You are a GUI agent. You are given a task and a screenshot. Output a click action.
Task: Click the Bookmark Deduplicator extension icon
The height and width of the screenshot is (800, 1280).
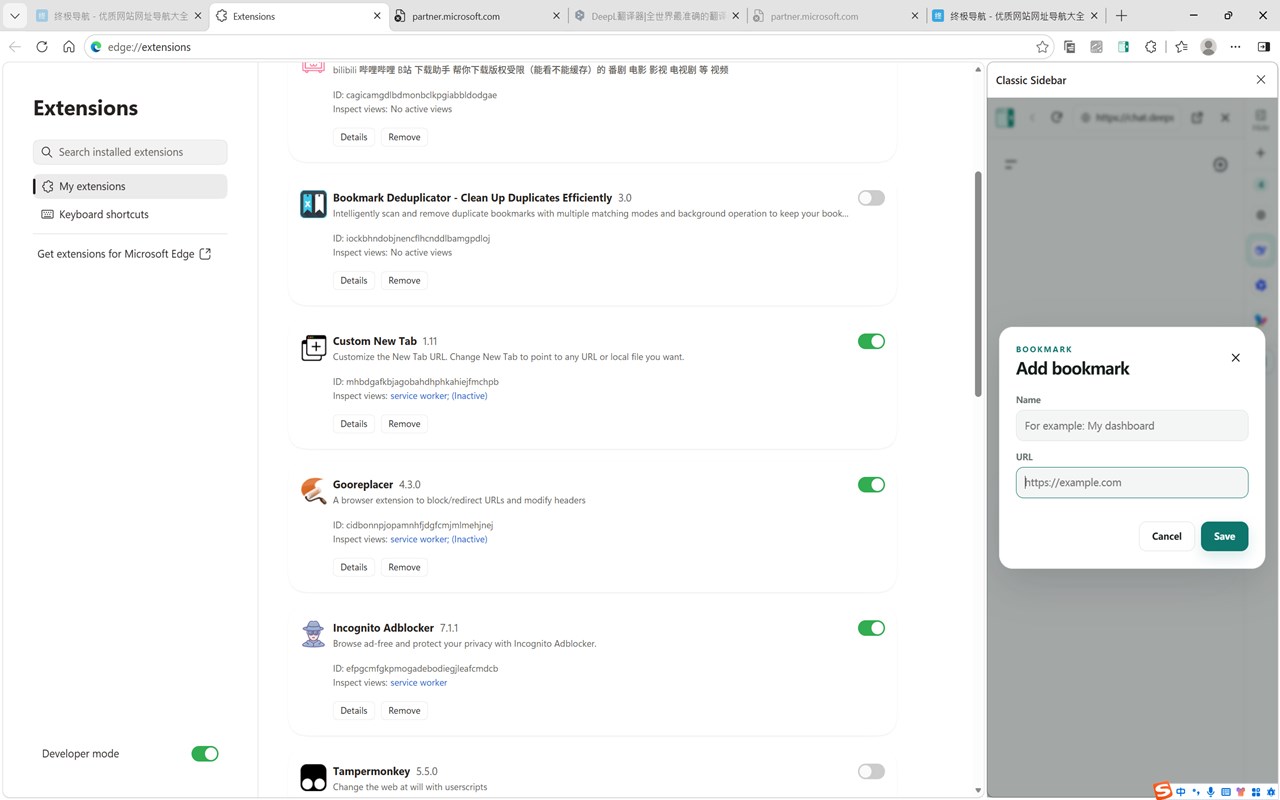click(313, 204)
